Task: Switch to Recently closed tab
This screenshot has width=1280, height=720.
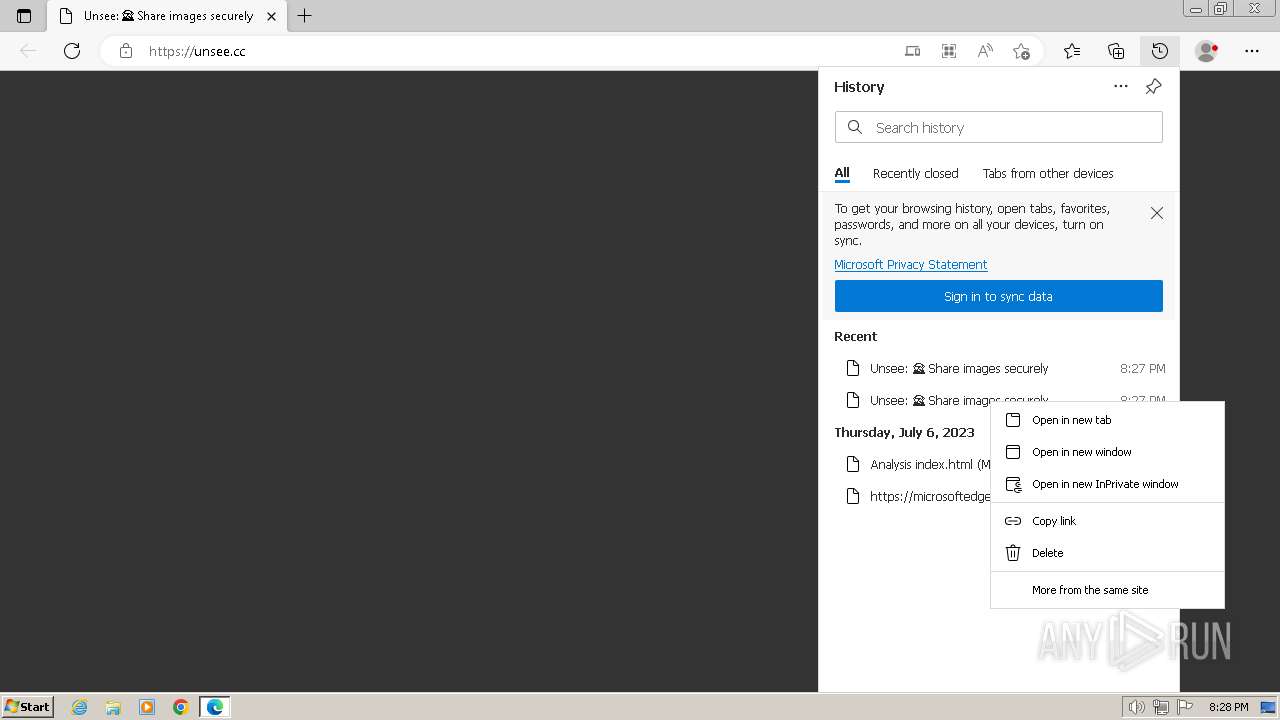Action: click(x=915, y=173)
